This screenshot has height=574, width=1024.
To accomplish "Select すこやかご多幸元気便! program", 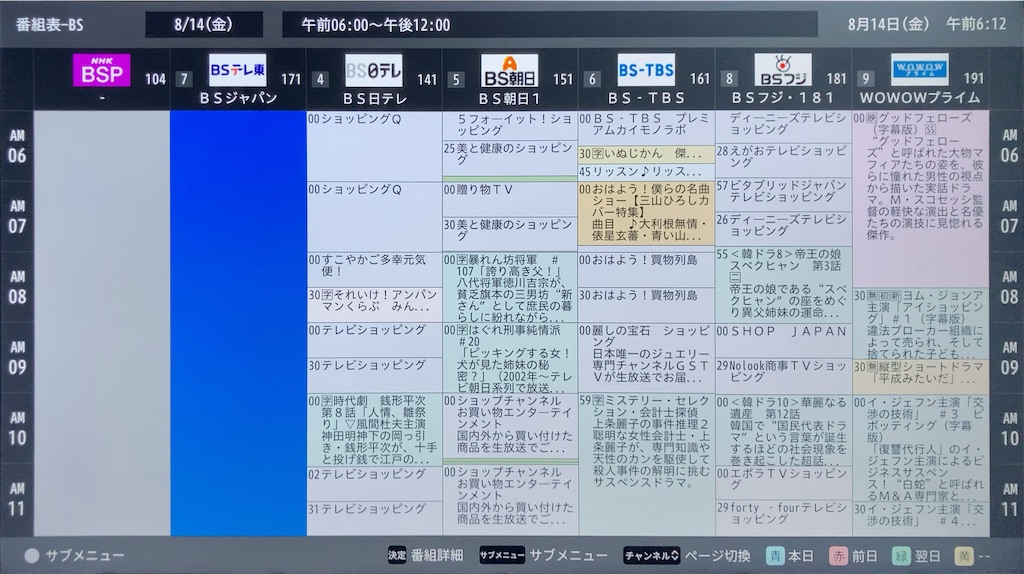I will coord(374,270).
